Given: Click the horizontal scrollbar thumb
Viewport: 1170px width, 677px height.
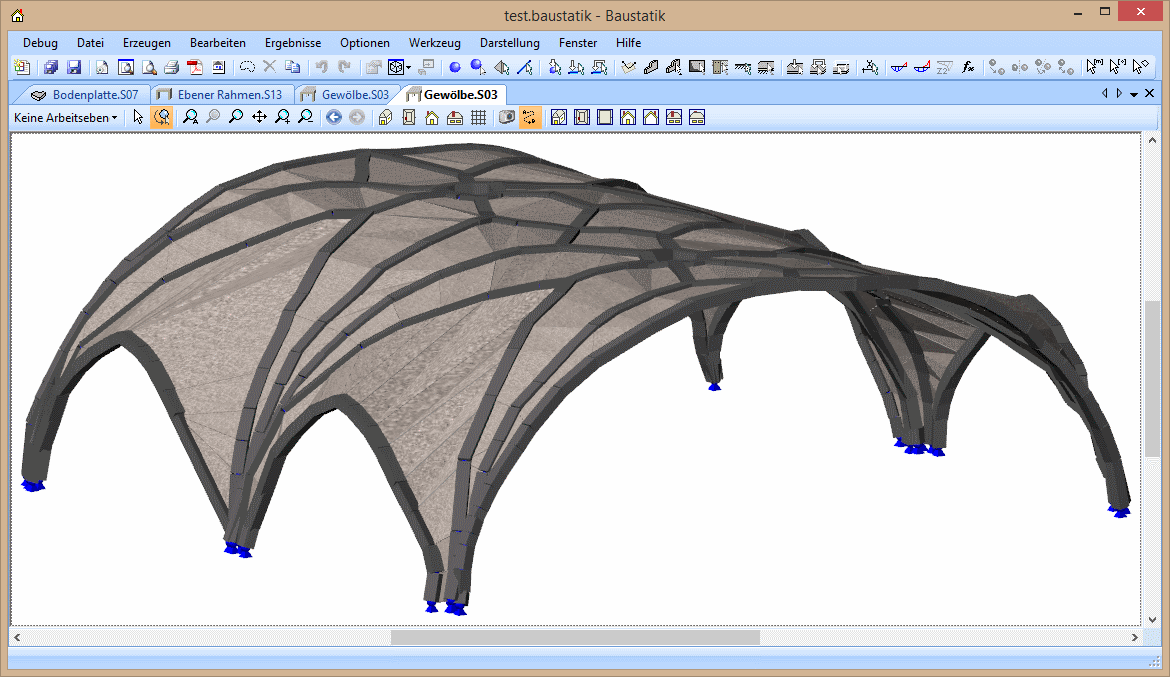Looking at the screenshot, I should [x=575, y=637].
